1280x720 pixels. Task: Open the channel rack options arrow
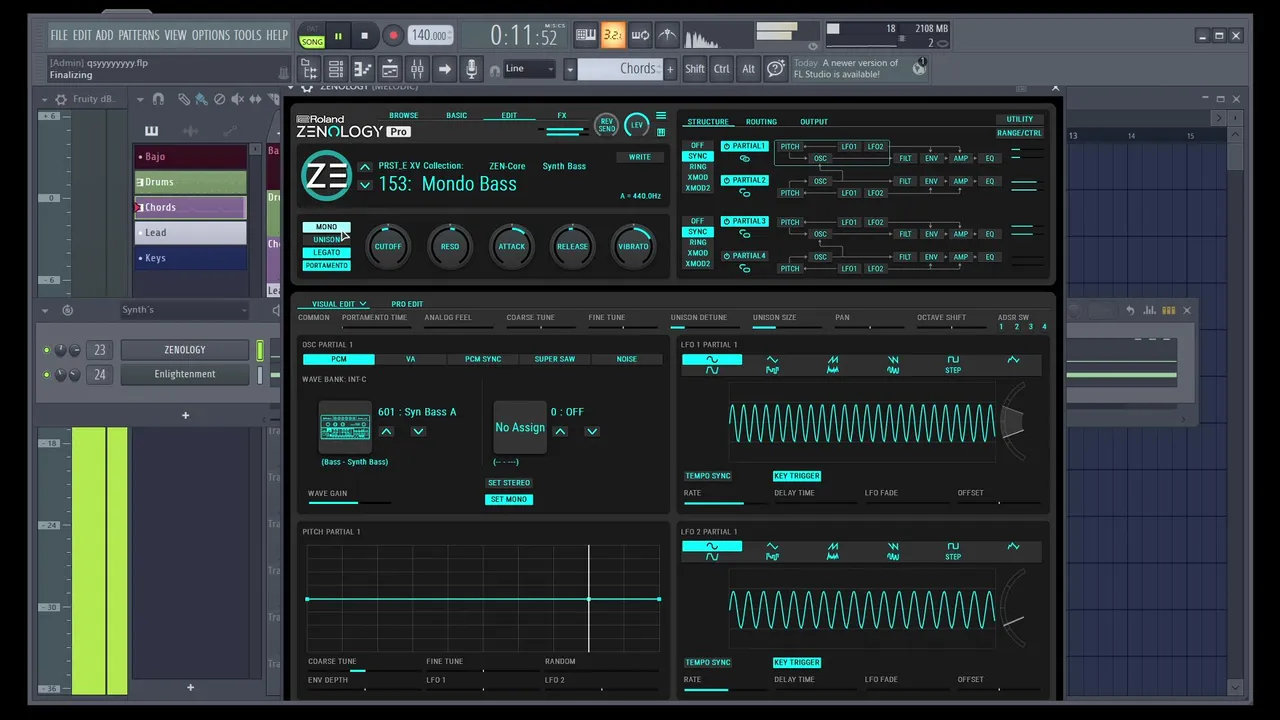pyautogui.click(x=45, y=310)
